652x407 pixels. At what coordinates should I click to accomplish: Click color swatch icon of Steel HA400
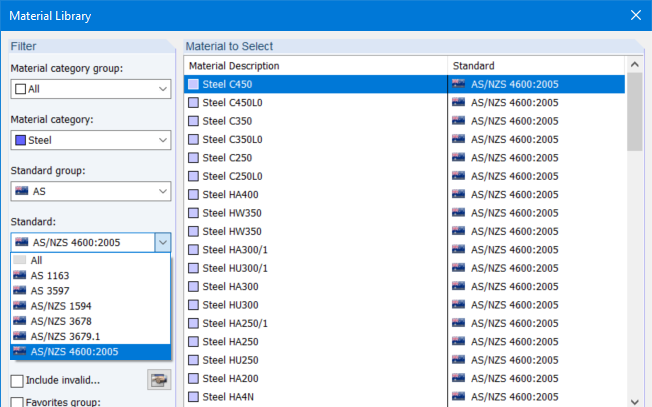coord(193,195)
